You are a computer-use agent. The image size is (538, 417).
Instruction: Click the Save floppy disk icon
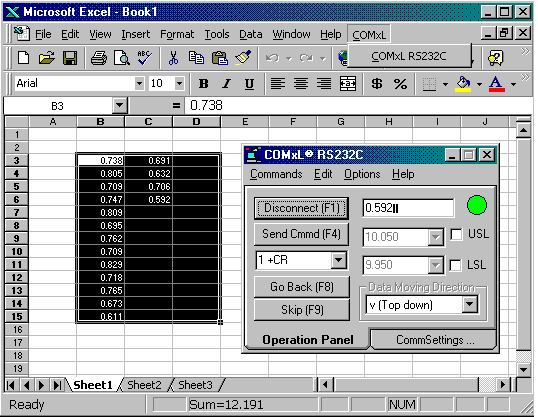[70, 57]
